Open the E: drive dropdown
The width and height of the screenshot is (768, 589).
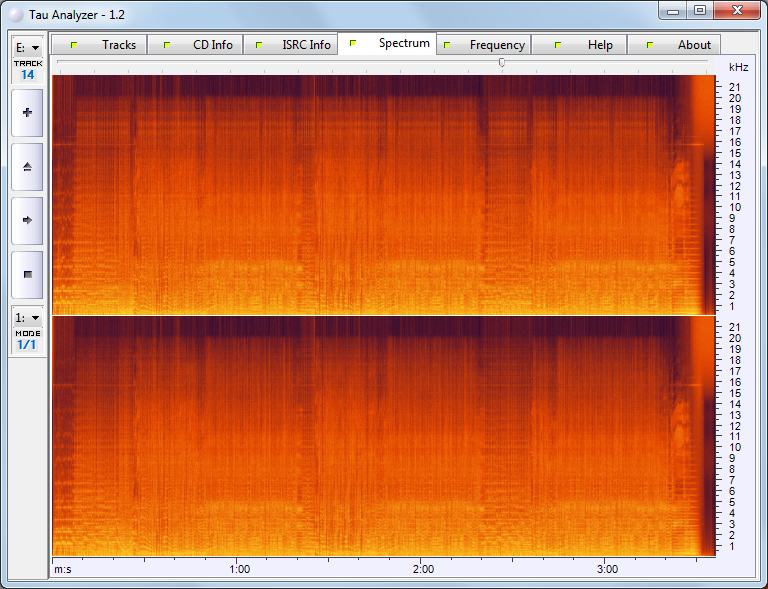(27, 47)
